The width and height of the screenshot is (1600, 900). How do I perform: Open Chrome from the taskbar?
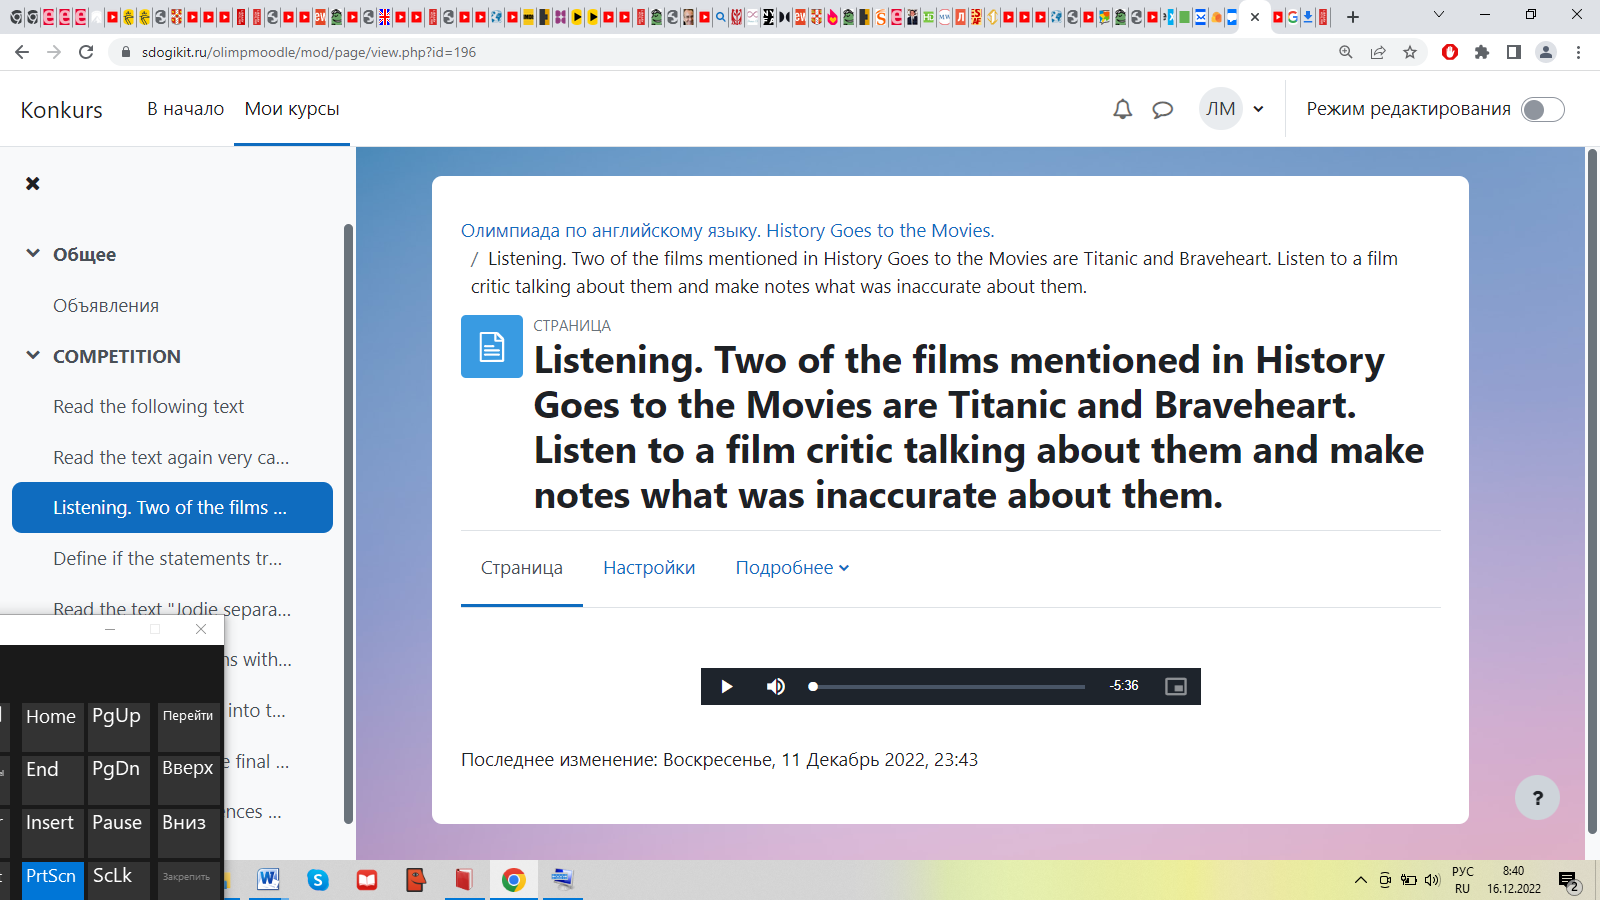point(513,879)
